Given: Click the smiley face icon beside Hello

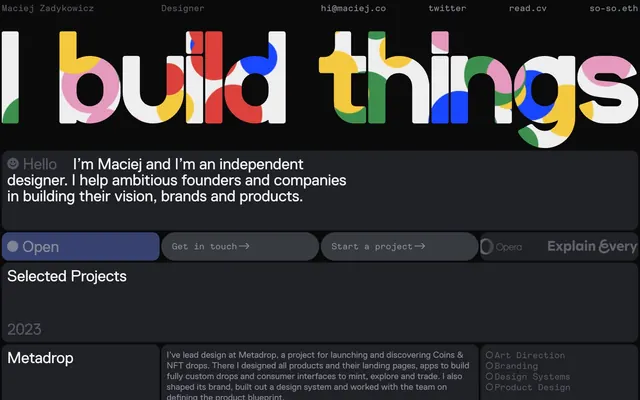Looking at the screenshot, I should coord(13,164).
